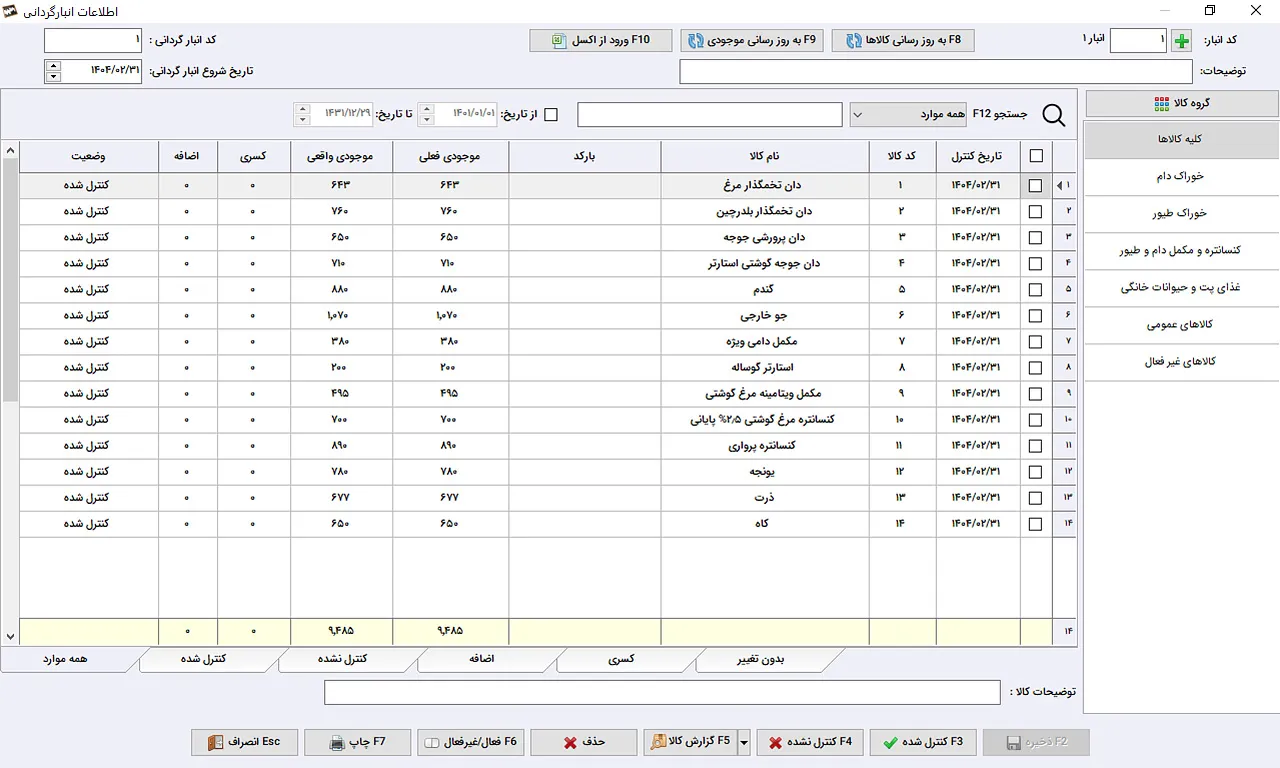Click F6 فعال/غیرفعال toggle button
Viewport: 1280px width, 768px height.
[x=471, y=742]
